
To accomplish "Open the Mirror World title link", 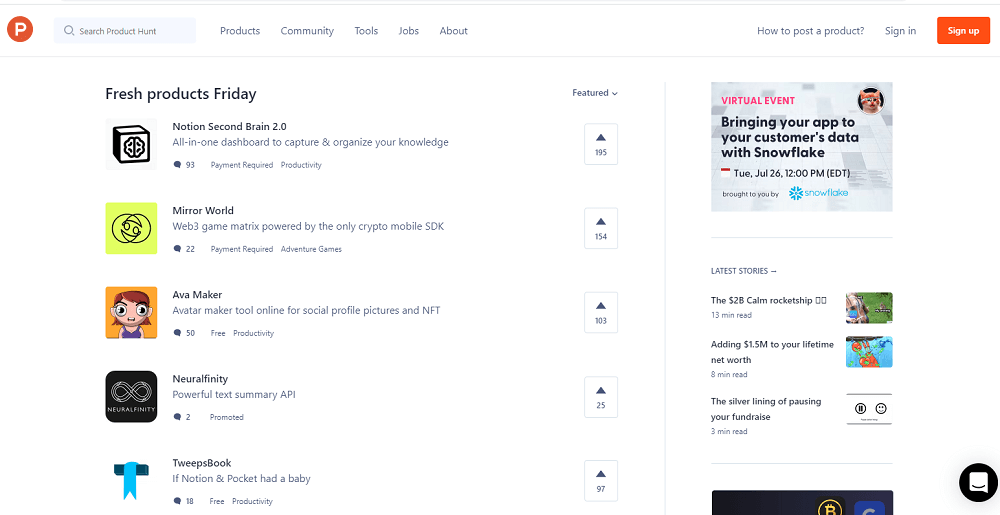I will pos(203,210).
